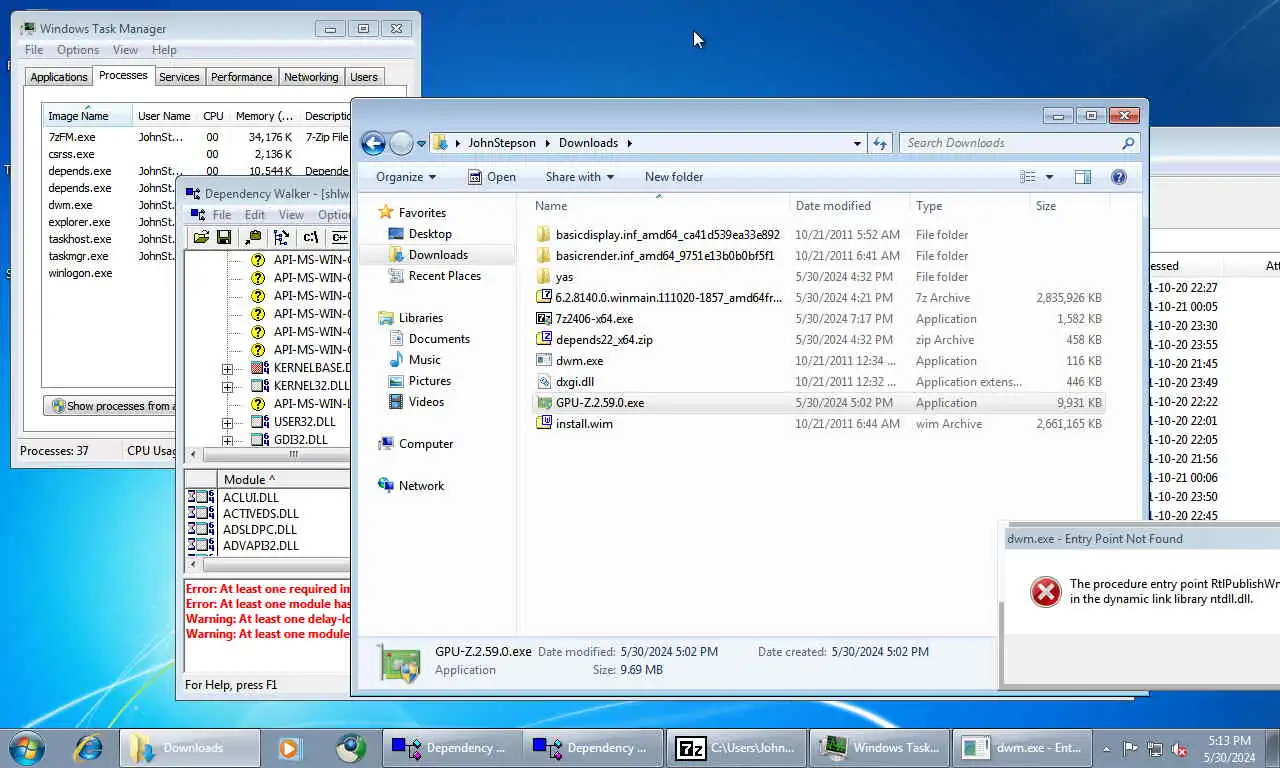Image resolution: width=1280 pixels, height=768 pixels.
Task: Select the GPU-Z.2.59.0.exe file
Action: pyautogui.click(x=819, y=403)
